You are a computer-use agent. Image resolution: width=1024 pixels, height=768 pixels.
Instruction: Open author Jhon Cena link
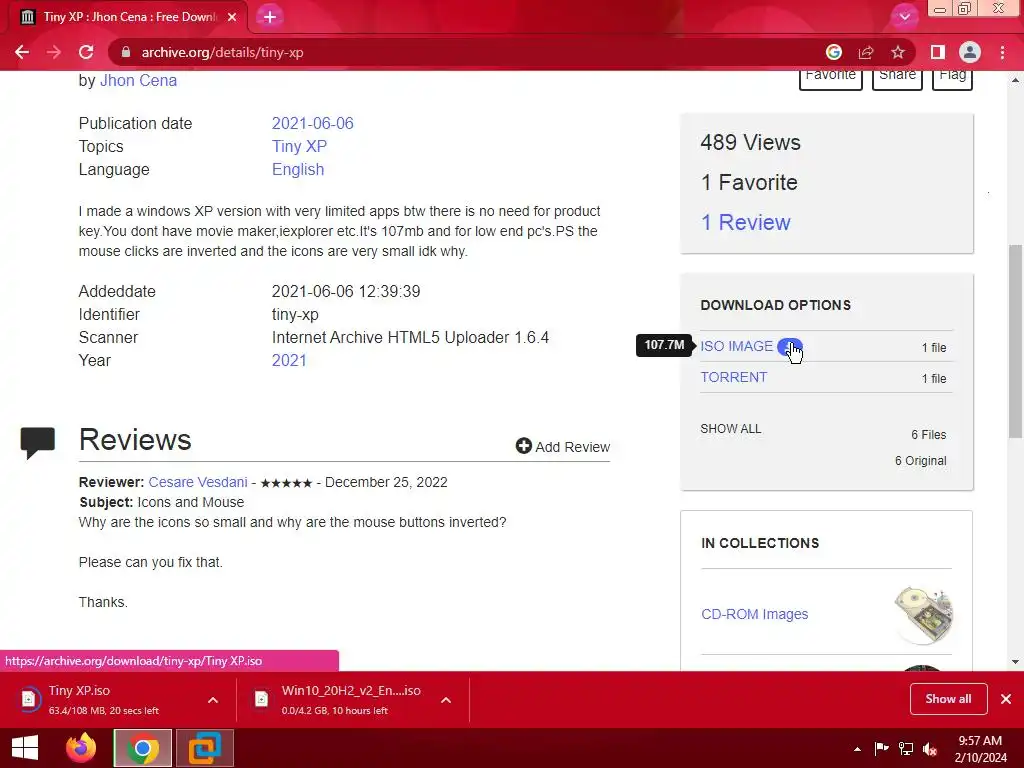click(x=138, y=80)
